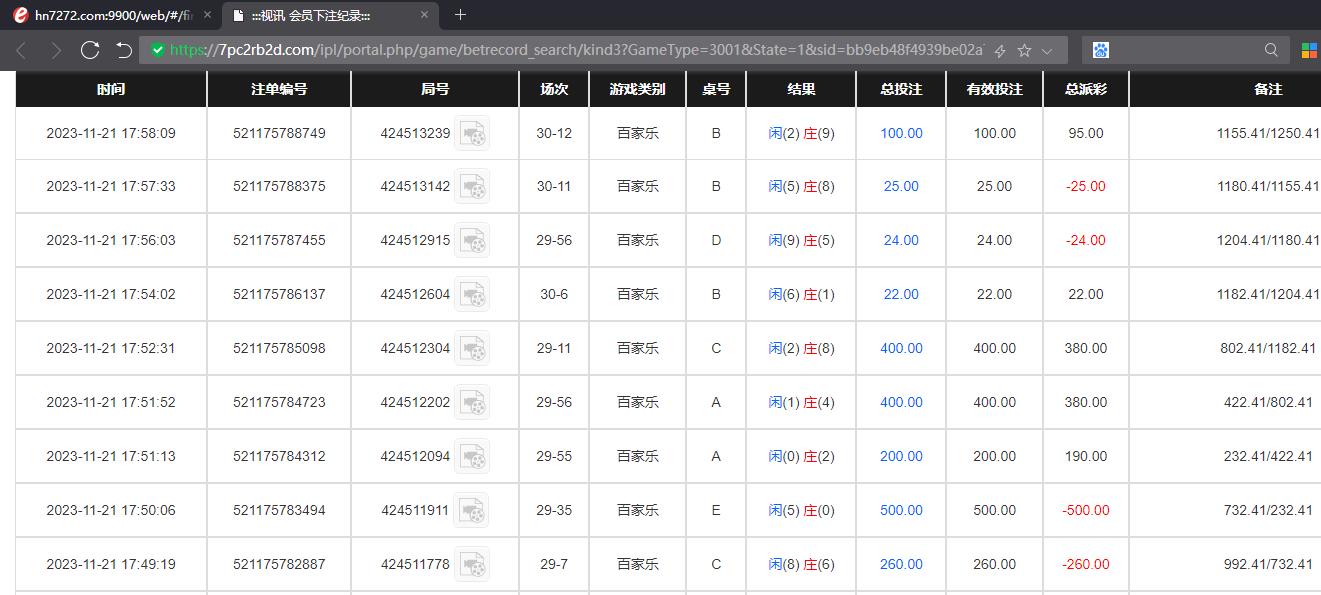Screen dimensions: 1321x595
Task: Click the bookmark star icon
Action: click(1024, 50)
